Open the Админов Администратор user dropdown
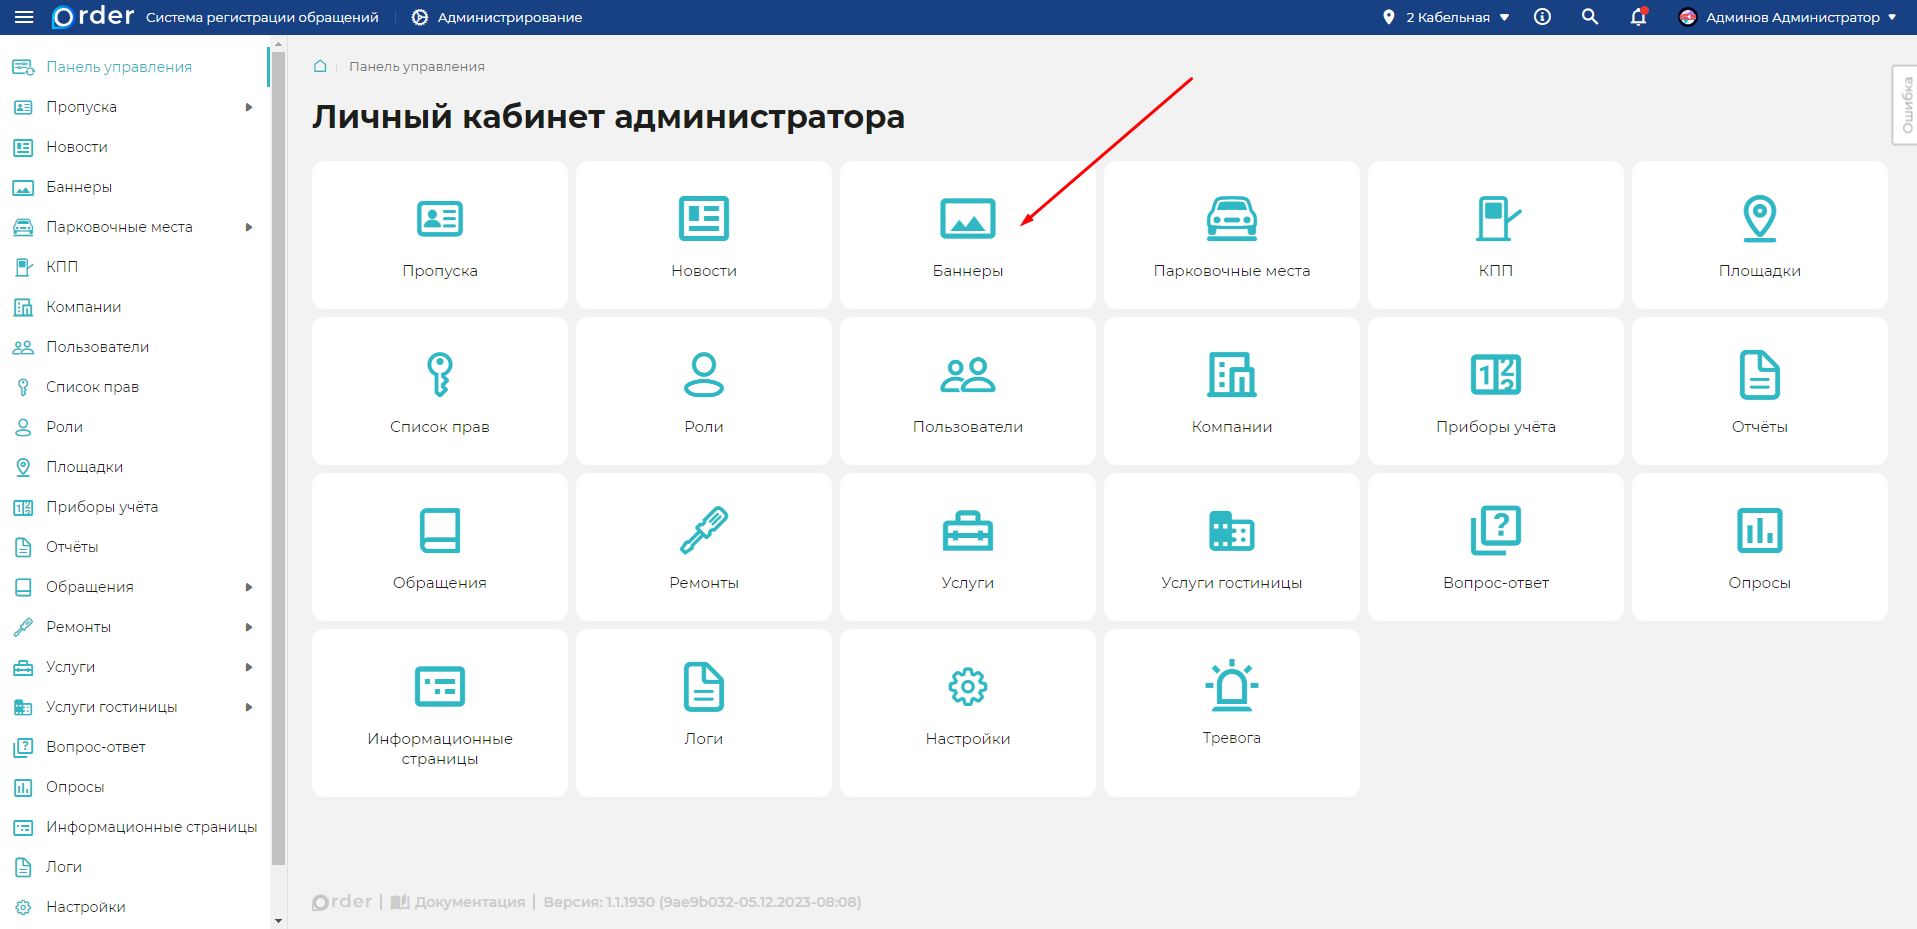This screenshot has height=929, width=1917. point(1788,17)
